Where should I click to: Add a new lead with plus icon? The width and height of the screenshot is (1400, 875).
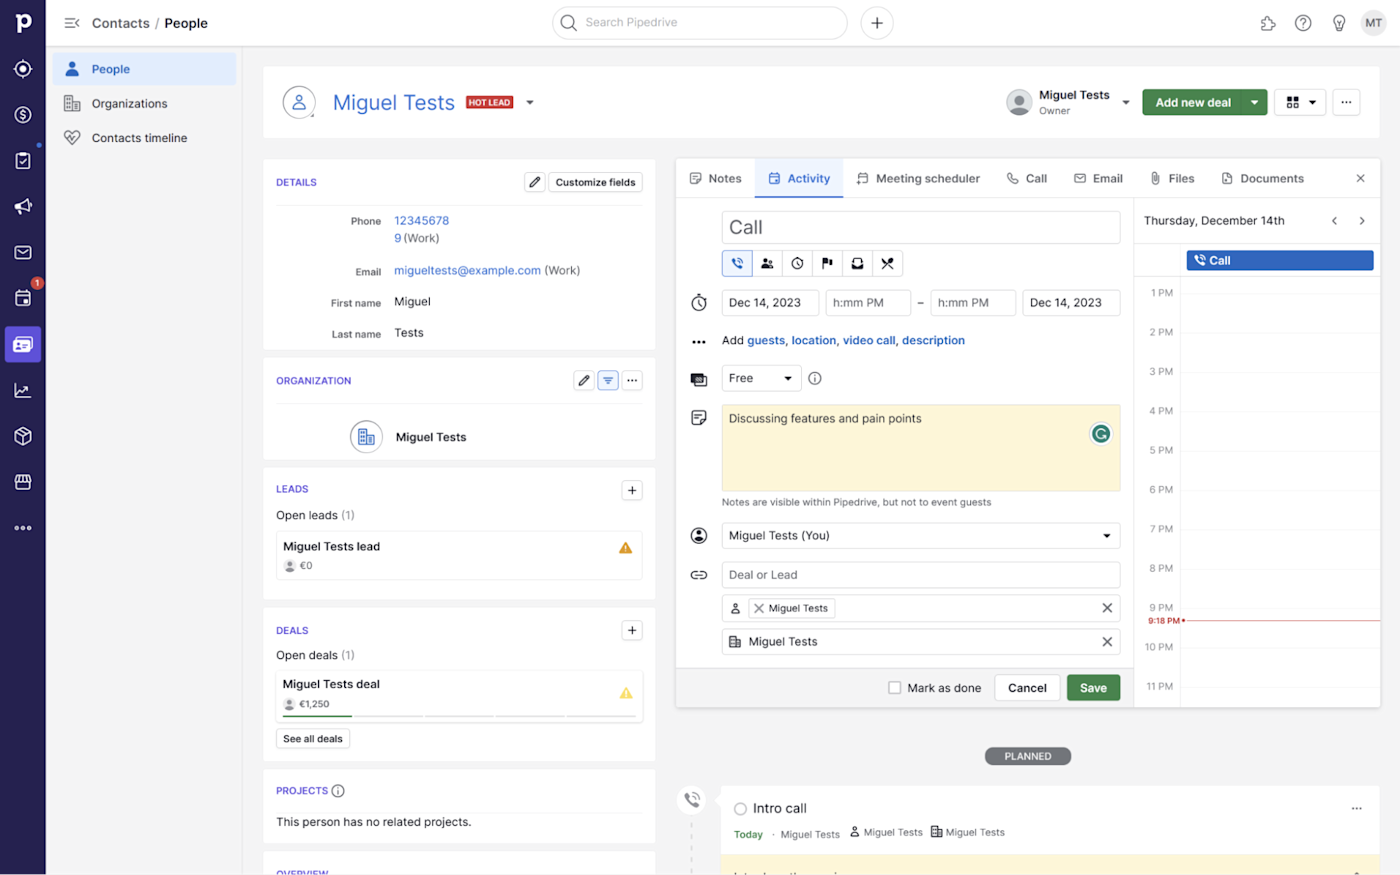[x=632, y=490]
